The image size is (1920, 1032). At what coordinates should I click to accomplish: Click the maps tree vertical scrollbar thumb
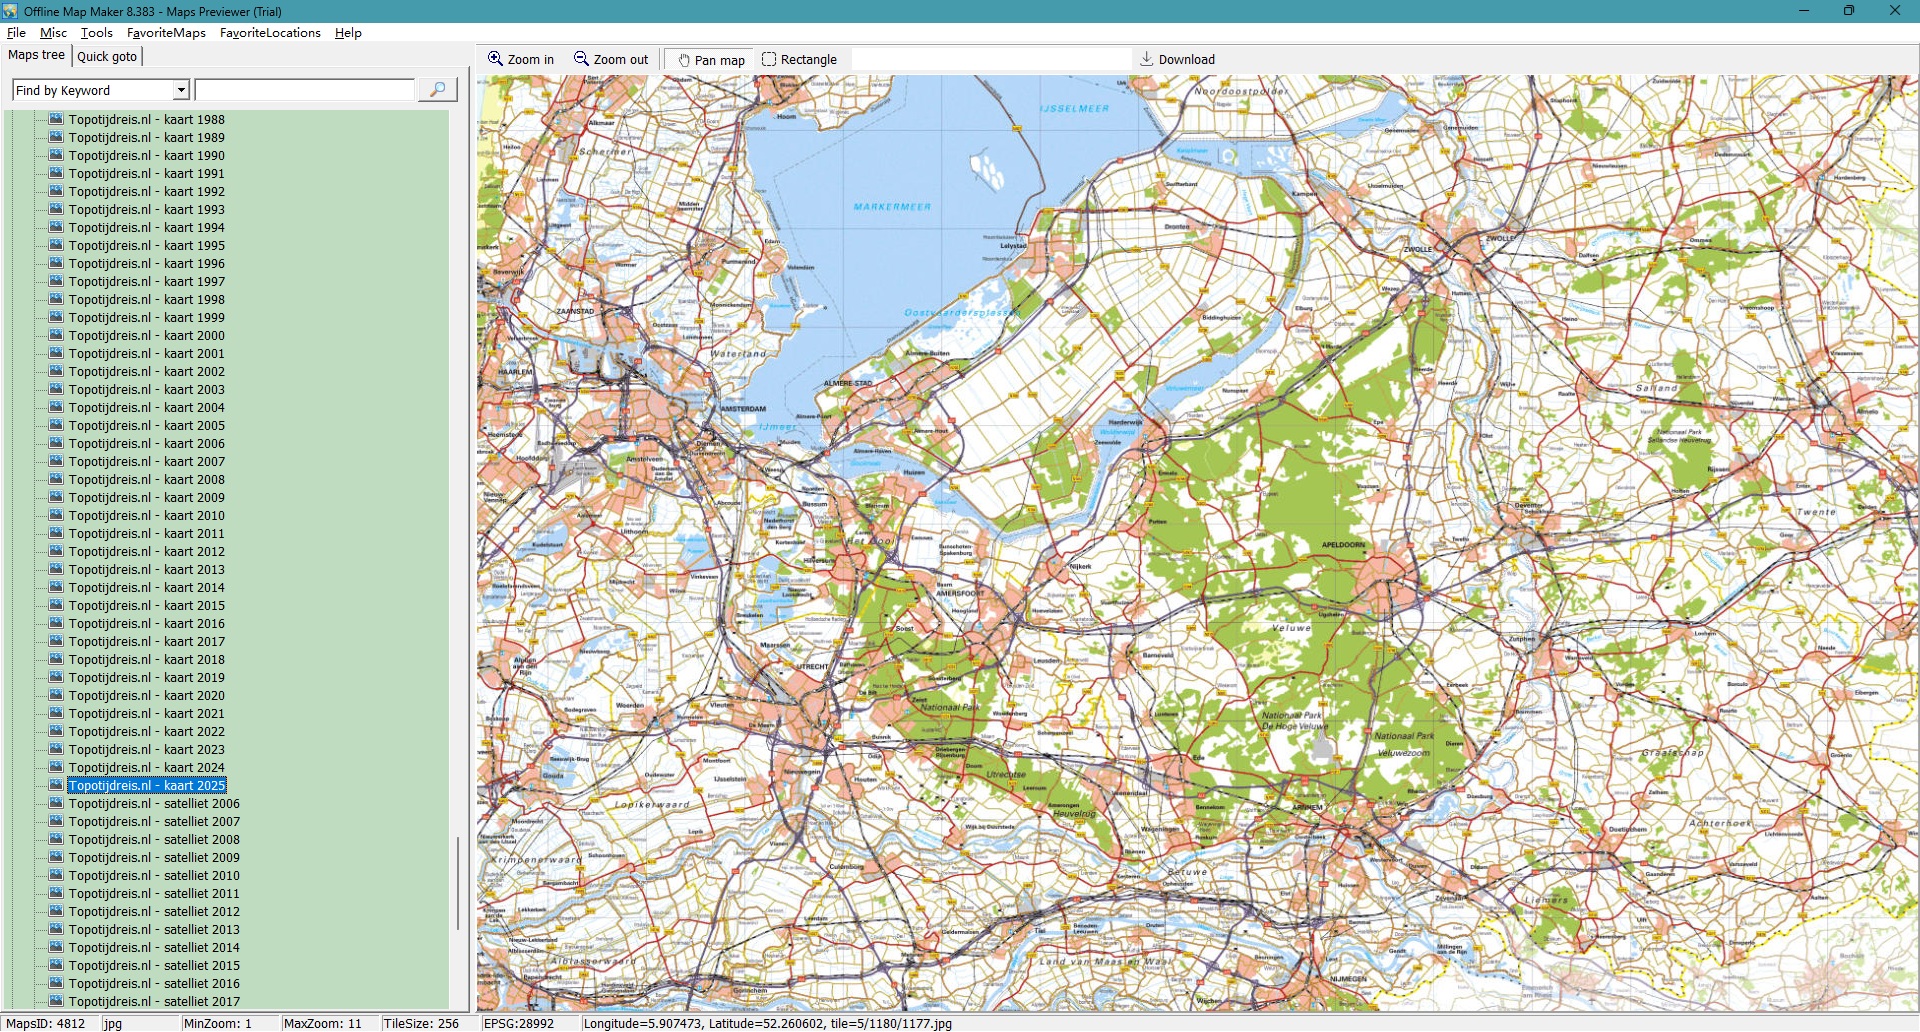[458, 882]
